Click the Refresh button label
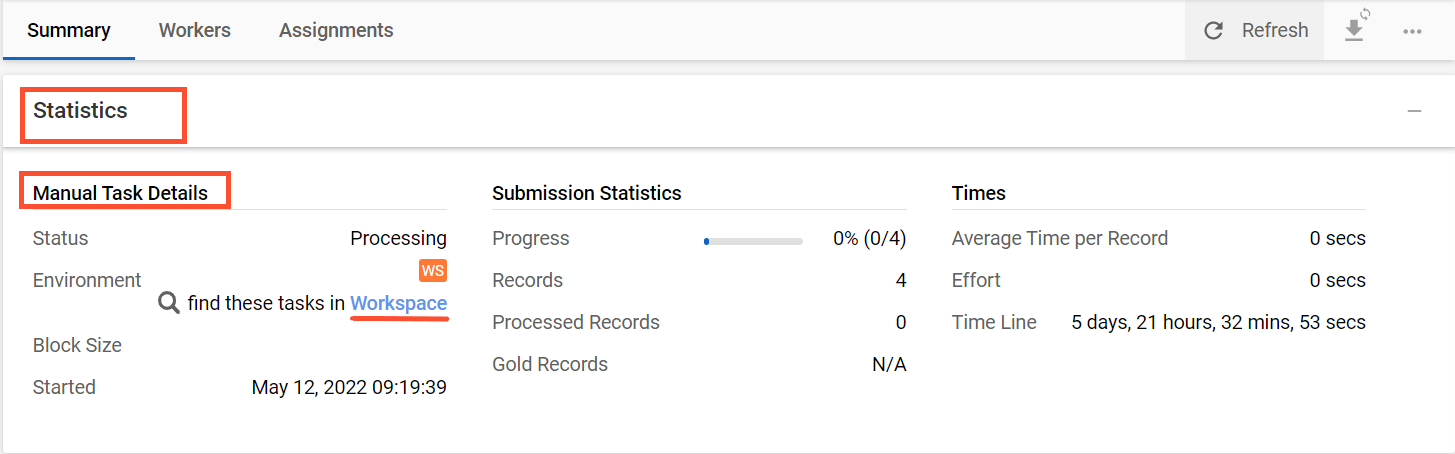The image size is (1455, 454). click(x=1275, y=31)
